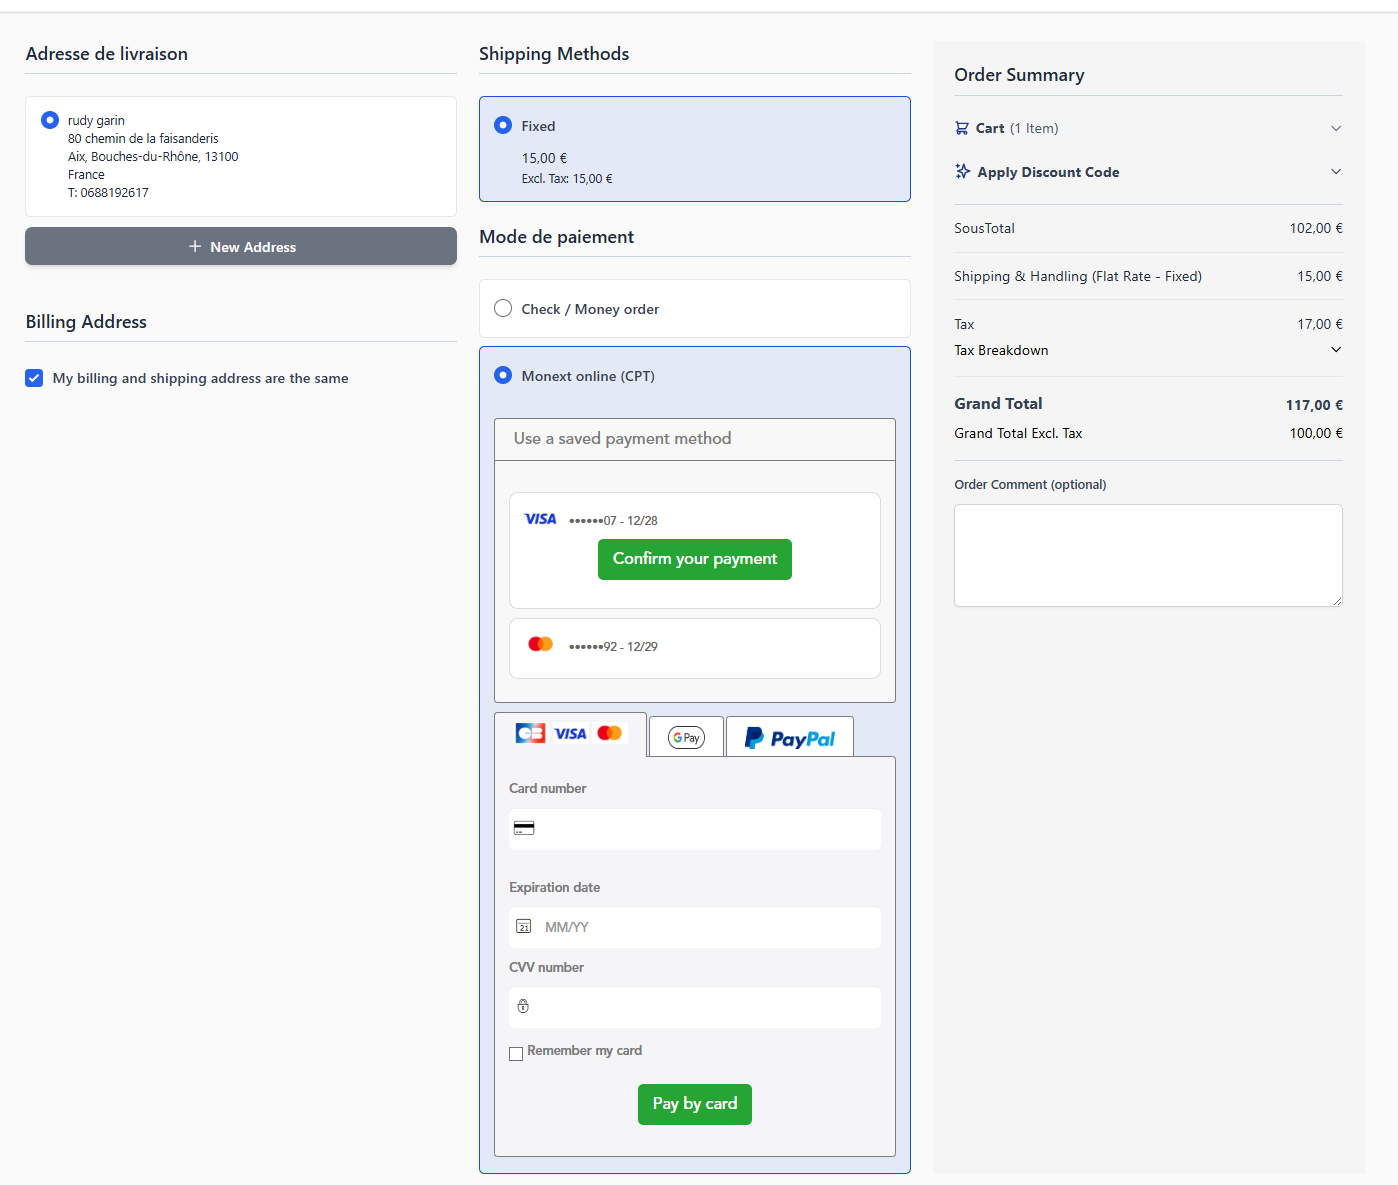Click the shopping cart icon in Order Summary
1398x1185 pixels.
(961, 128)
